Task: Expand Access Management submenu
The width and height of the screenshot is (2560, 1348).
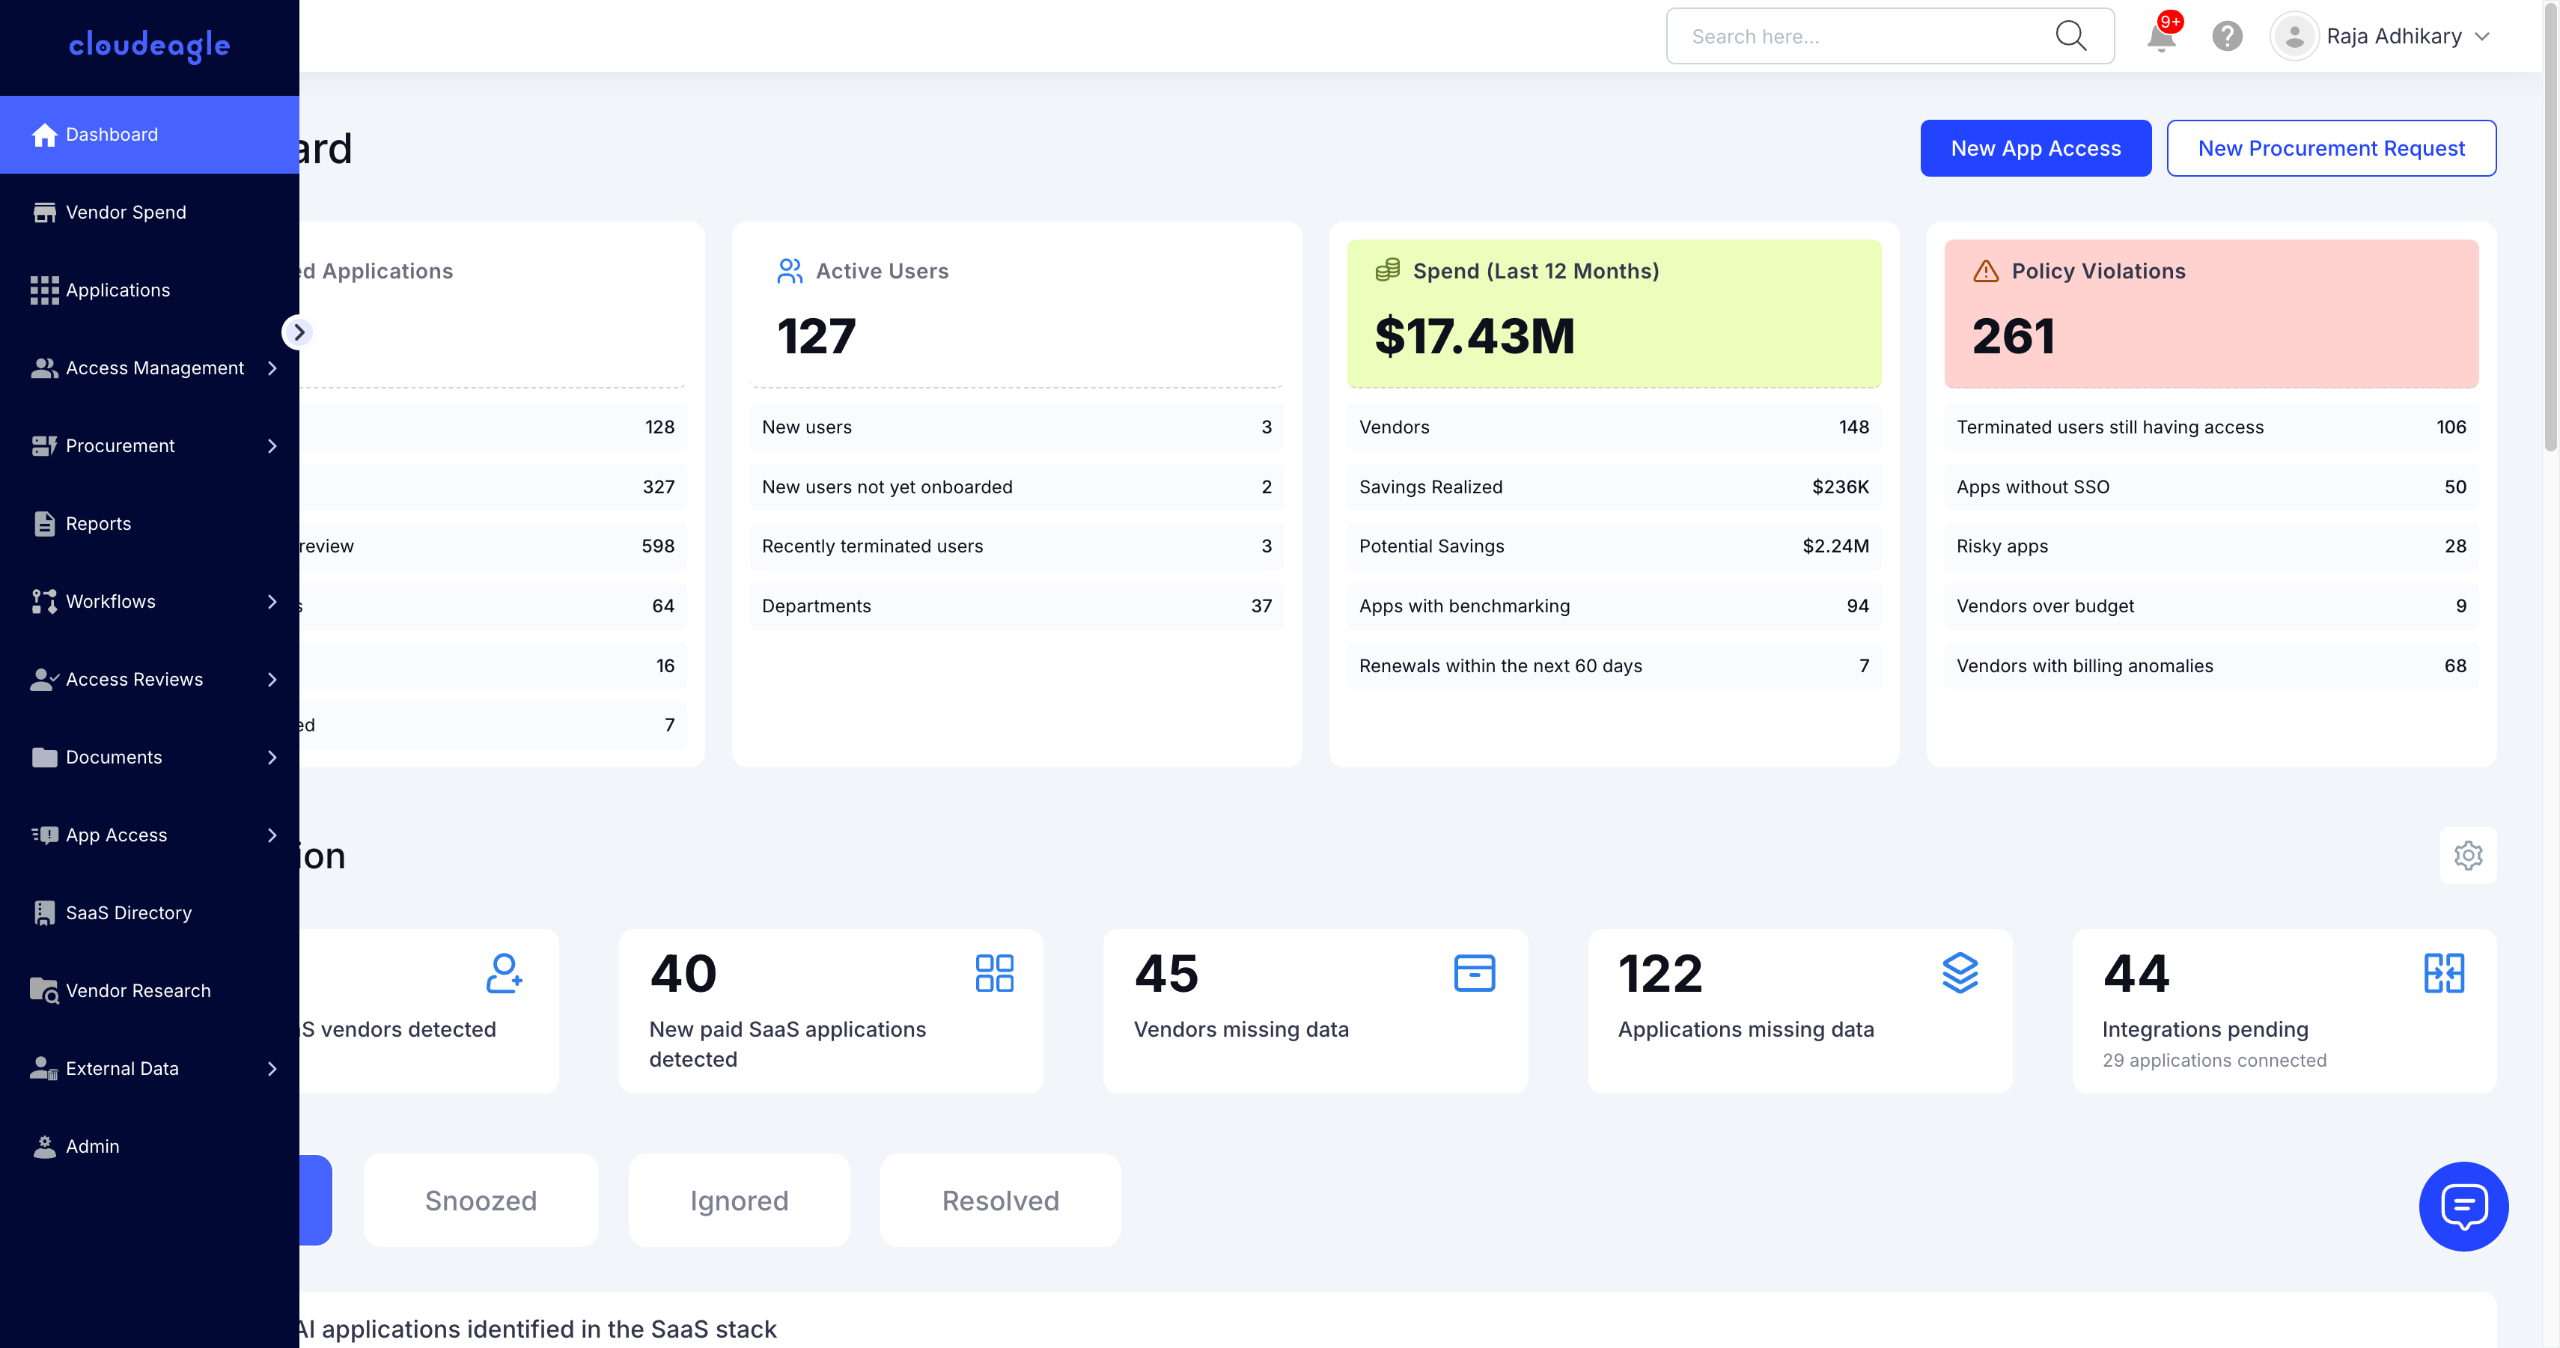Action: tap(272, 368)
